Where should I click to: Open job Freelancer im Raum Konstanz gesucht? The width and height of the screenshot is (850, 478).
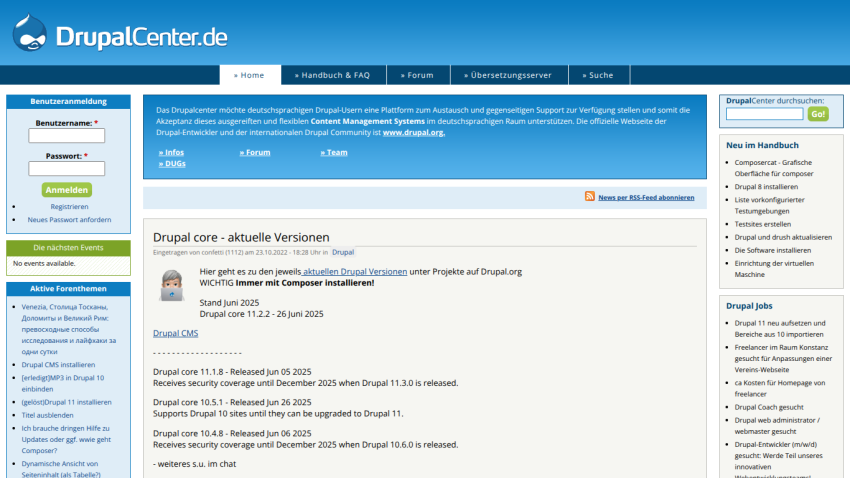783,358
